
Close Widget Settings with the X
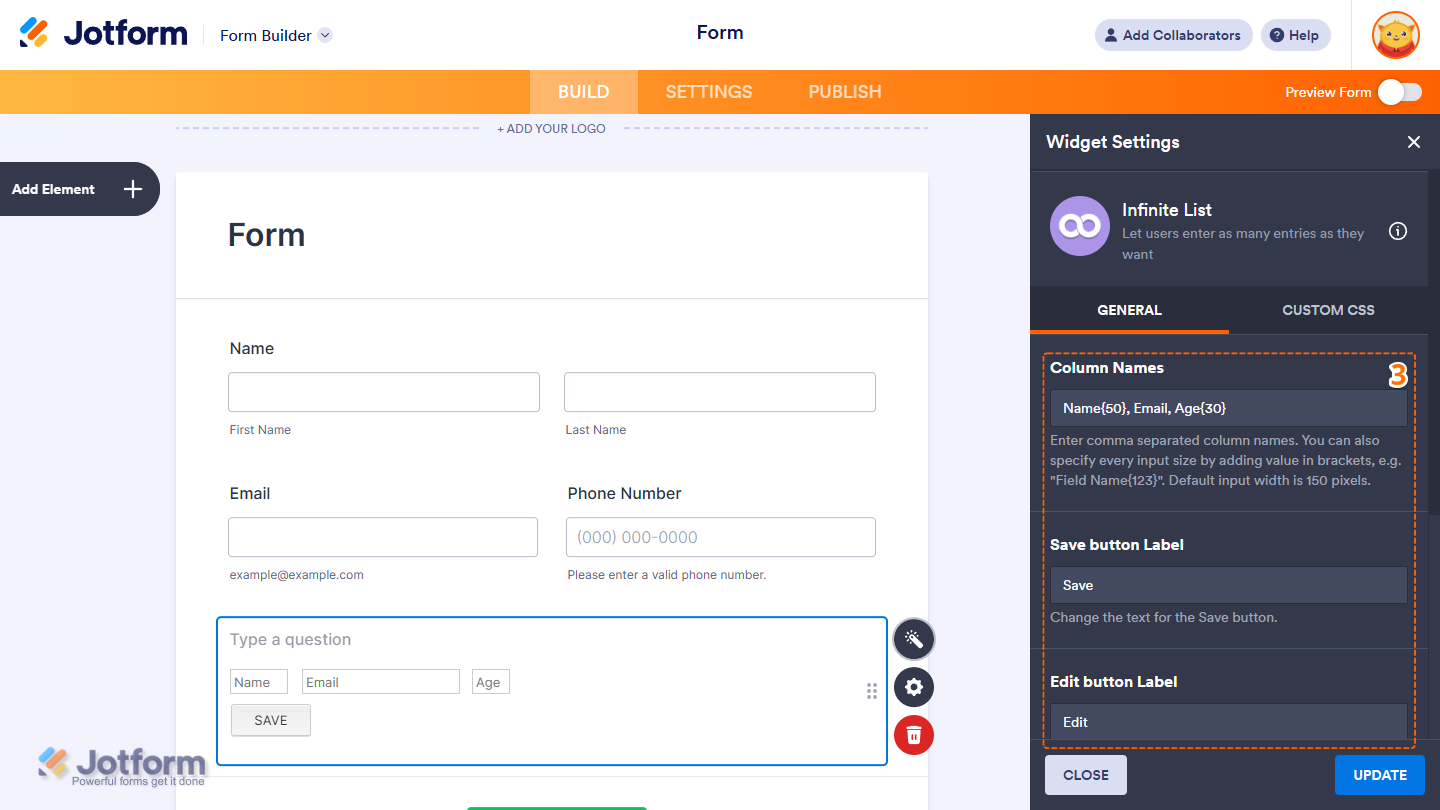pyautogui.click(x=1413, y=142)
